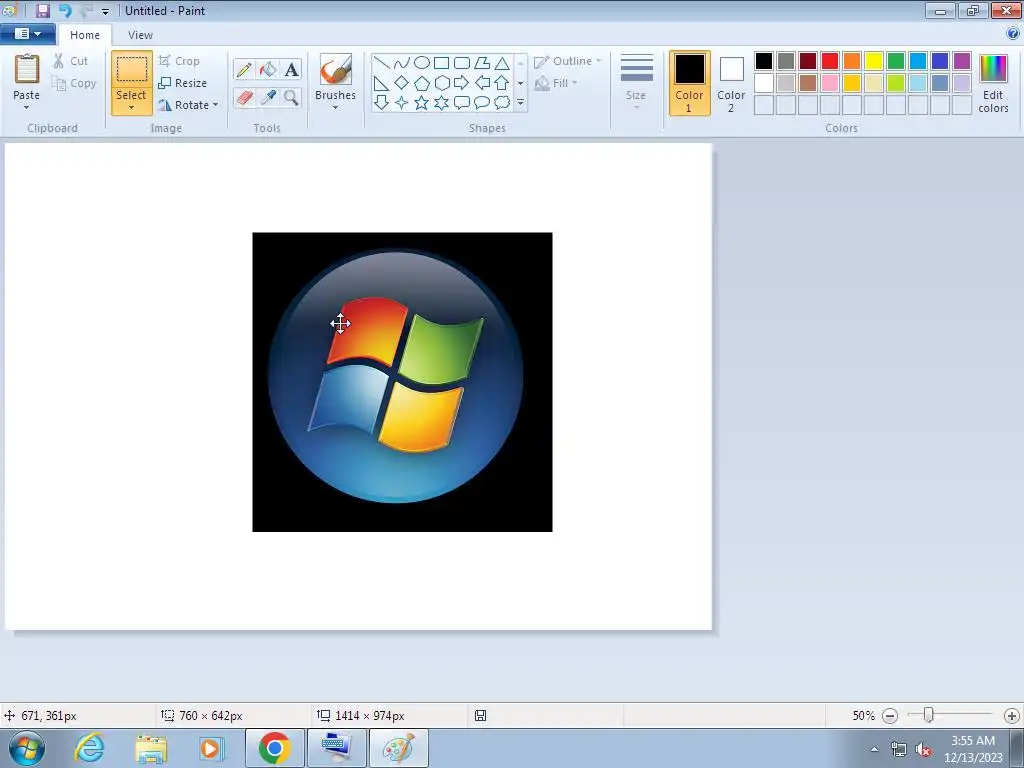Screen dimensions: 1024x768
Task: Pick the green color swatch
Action: pos(896,61)
